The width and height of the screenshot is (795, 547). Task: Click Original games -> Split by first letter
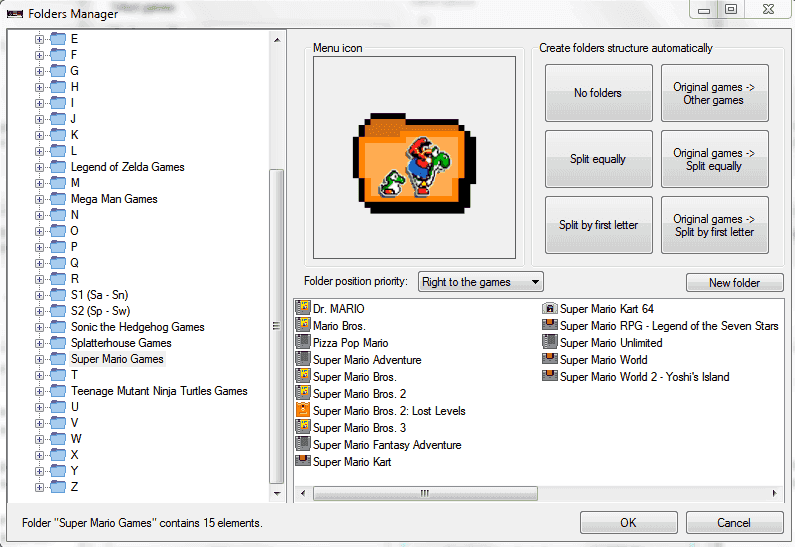coord(714,225)
